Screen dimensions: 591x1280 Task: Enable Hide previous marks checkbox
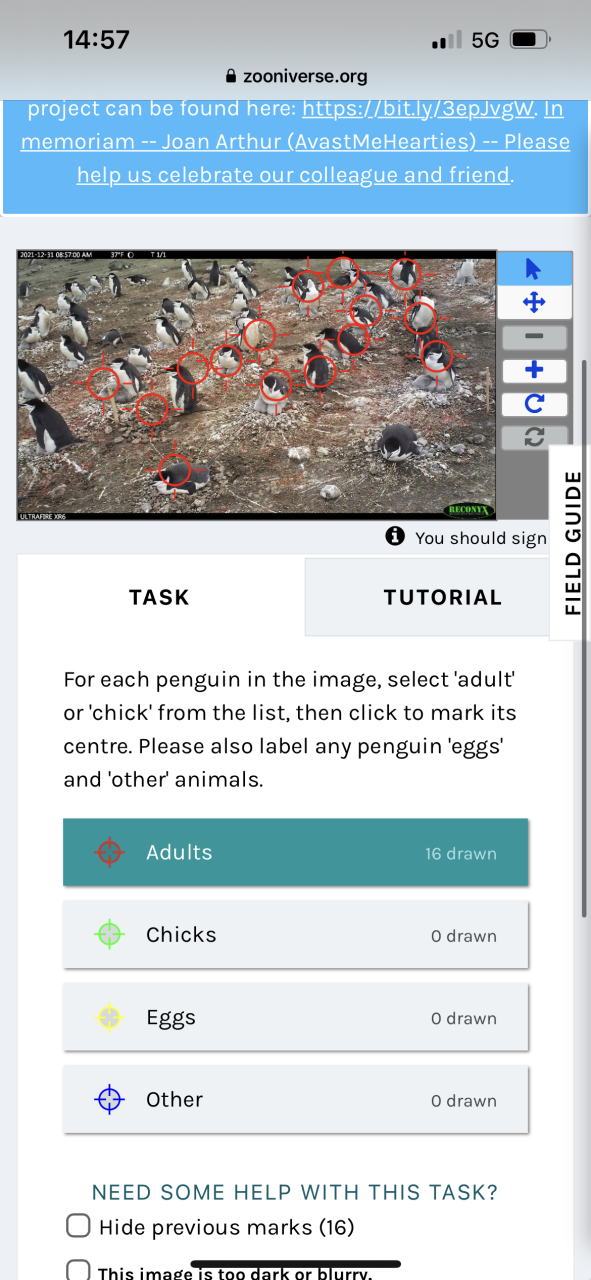coord(78,1226)
